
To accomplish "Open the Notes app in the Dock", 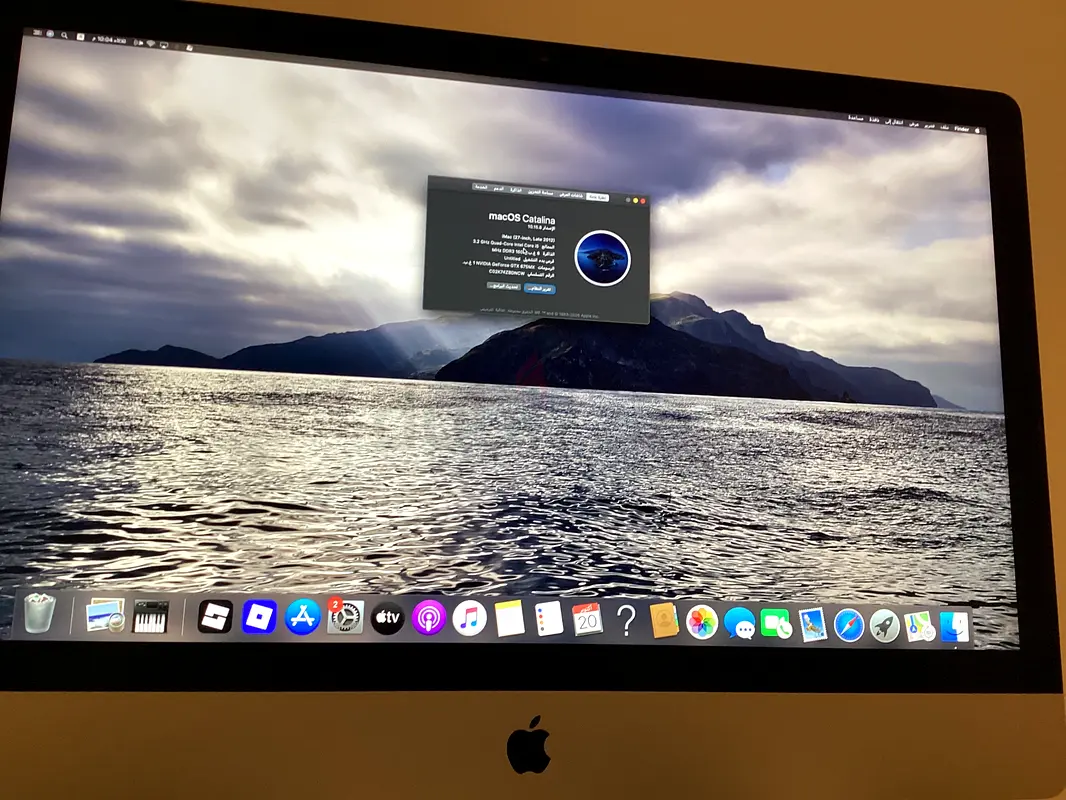I will (509, 619).
